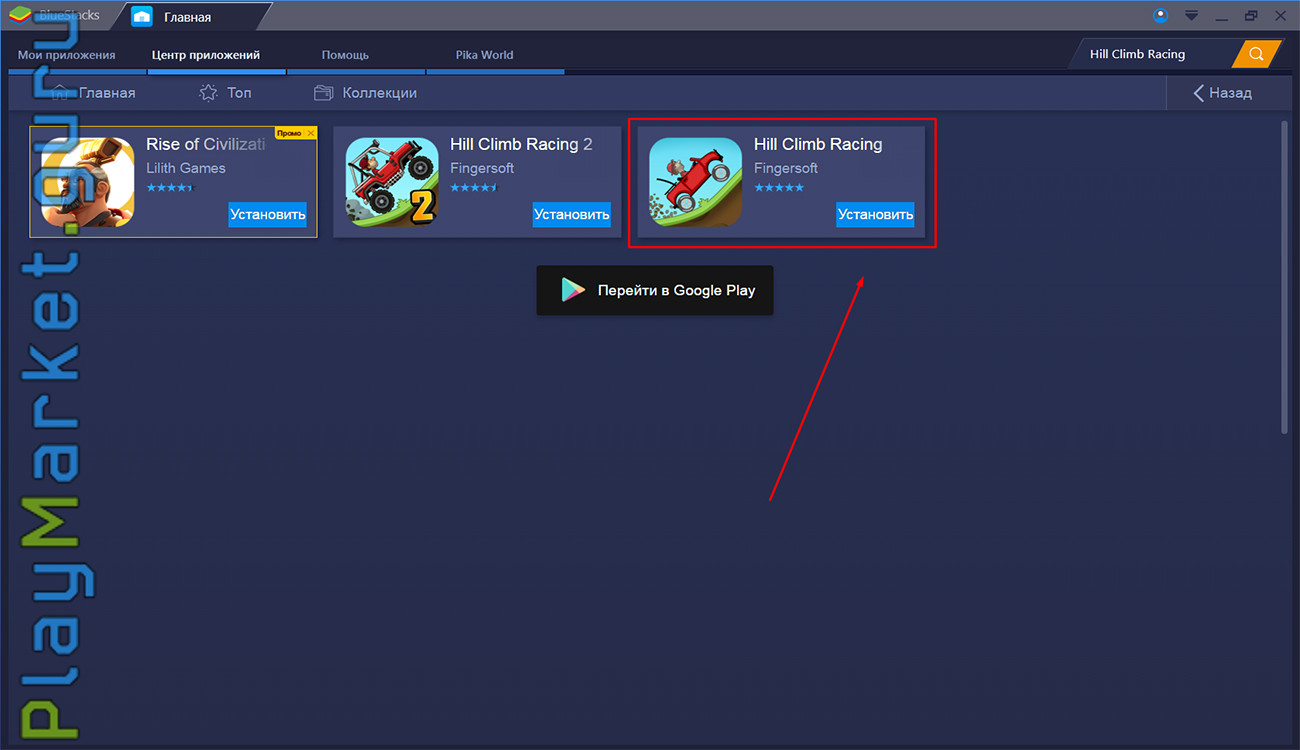Click Перейти в Google Play button
The image size is (1300, 750).
(655, 290)
